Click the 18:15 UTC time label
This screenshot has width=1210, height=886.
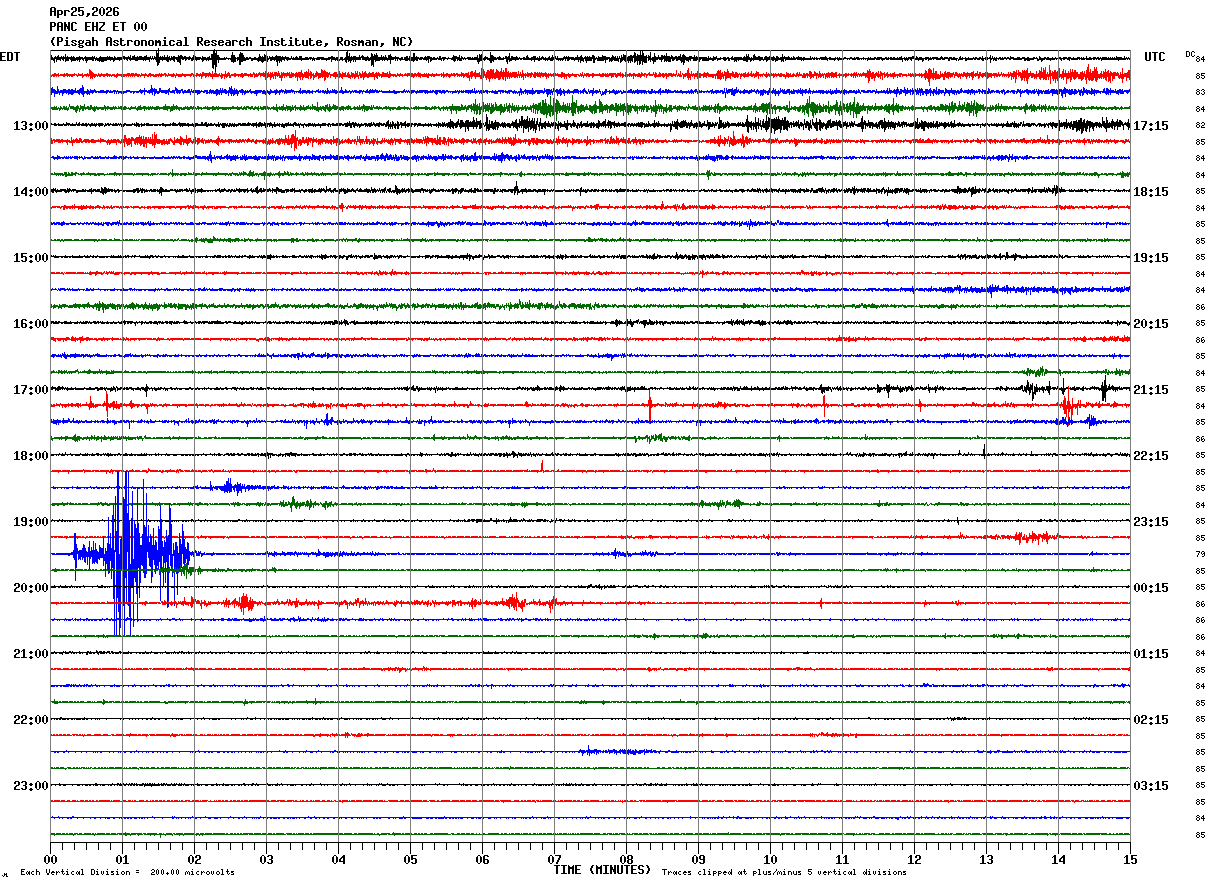(1150, 192)
